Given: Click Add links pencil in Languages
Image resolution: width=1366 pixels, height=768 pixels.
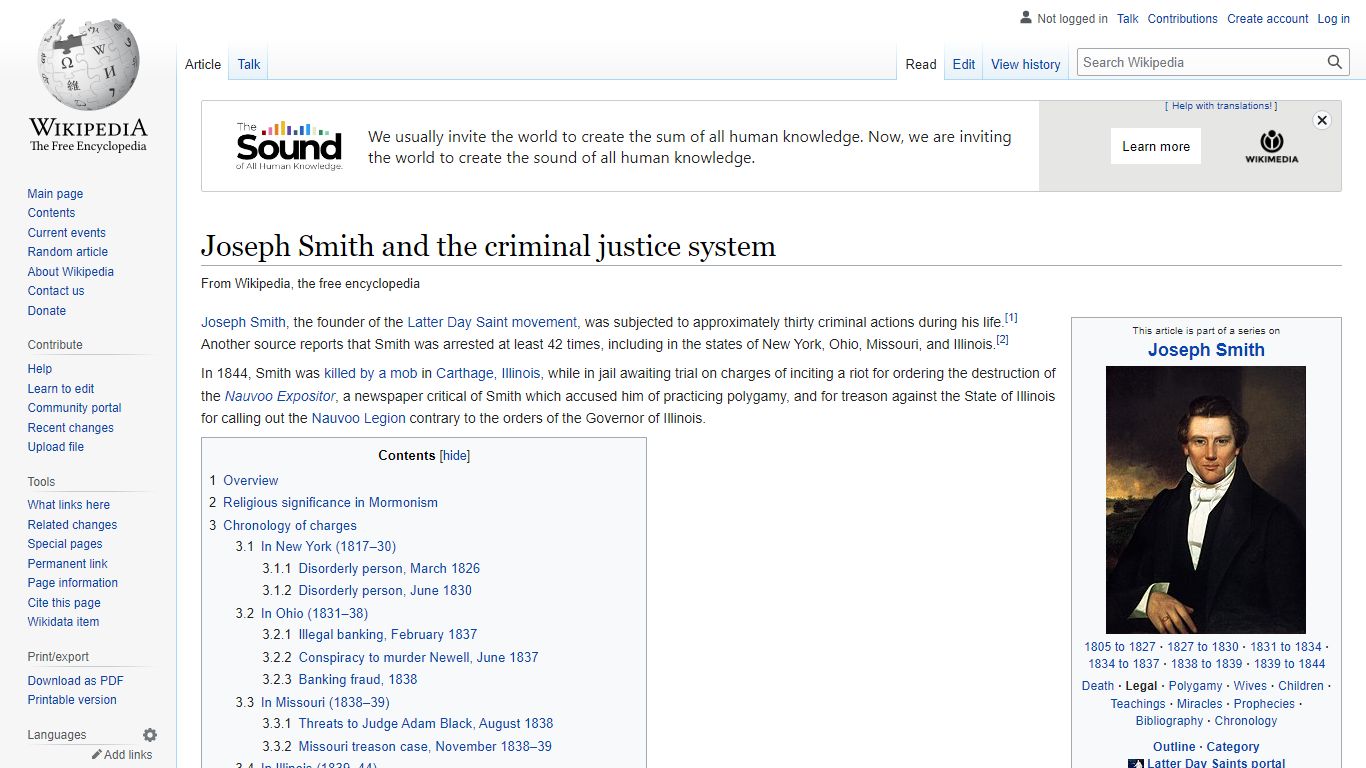Looking at the screenshot, I should pos(122,755).
